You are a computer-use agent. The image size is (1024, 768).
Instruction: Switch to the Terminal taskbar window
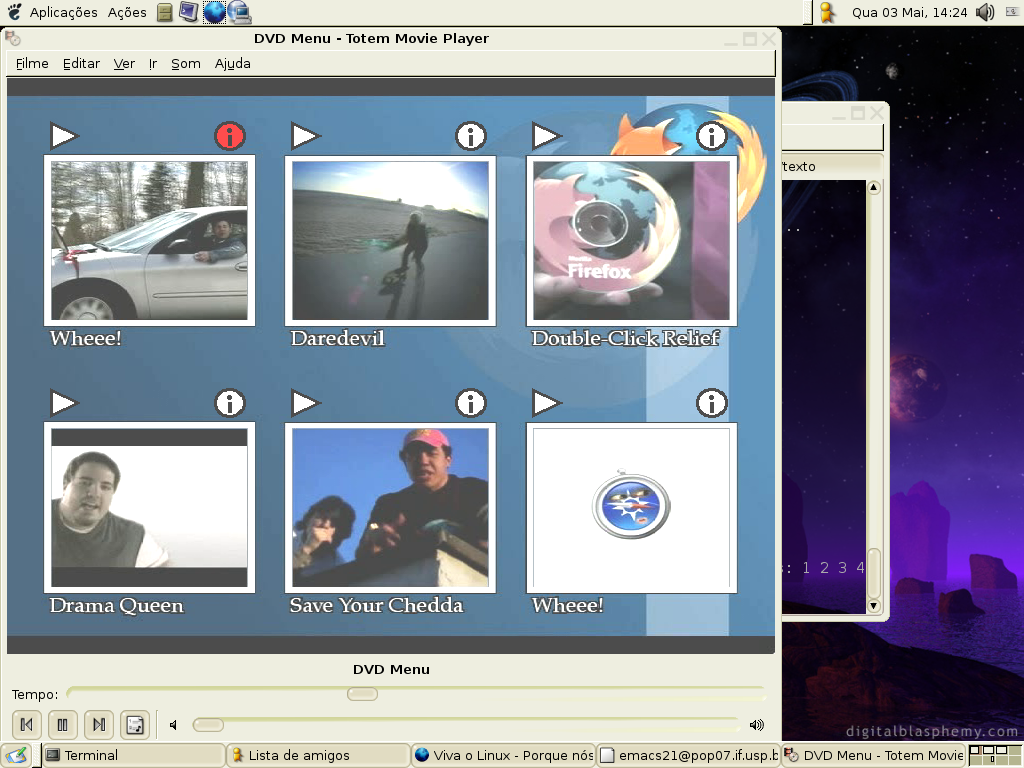pyautogui.click(x=134, y=756)
